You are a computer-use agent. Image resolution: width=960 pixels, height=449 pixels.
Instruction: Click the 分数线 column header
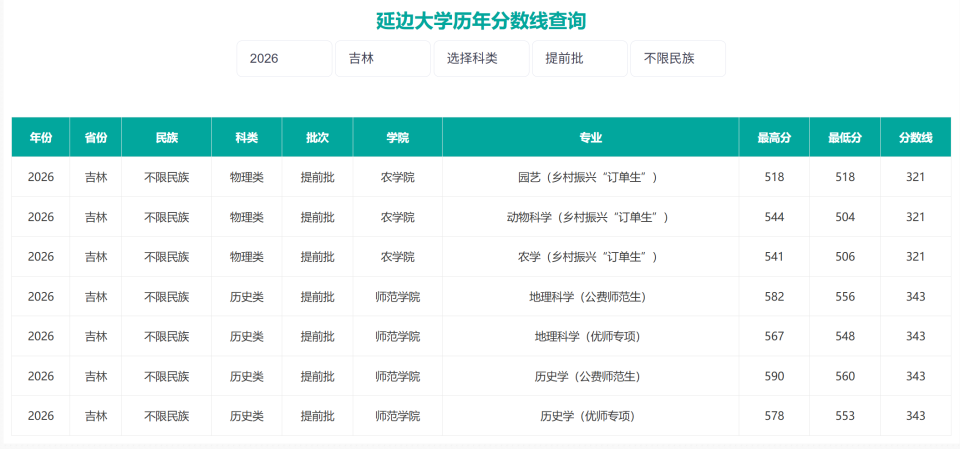point(916,137)
